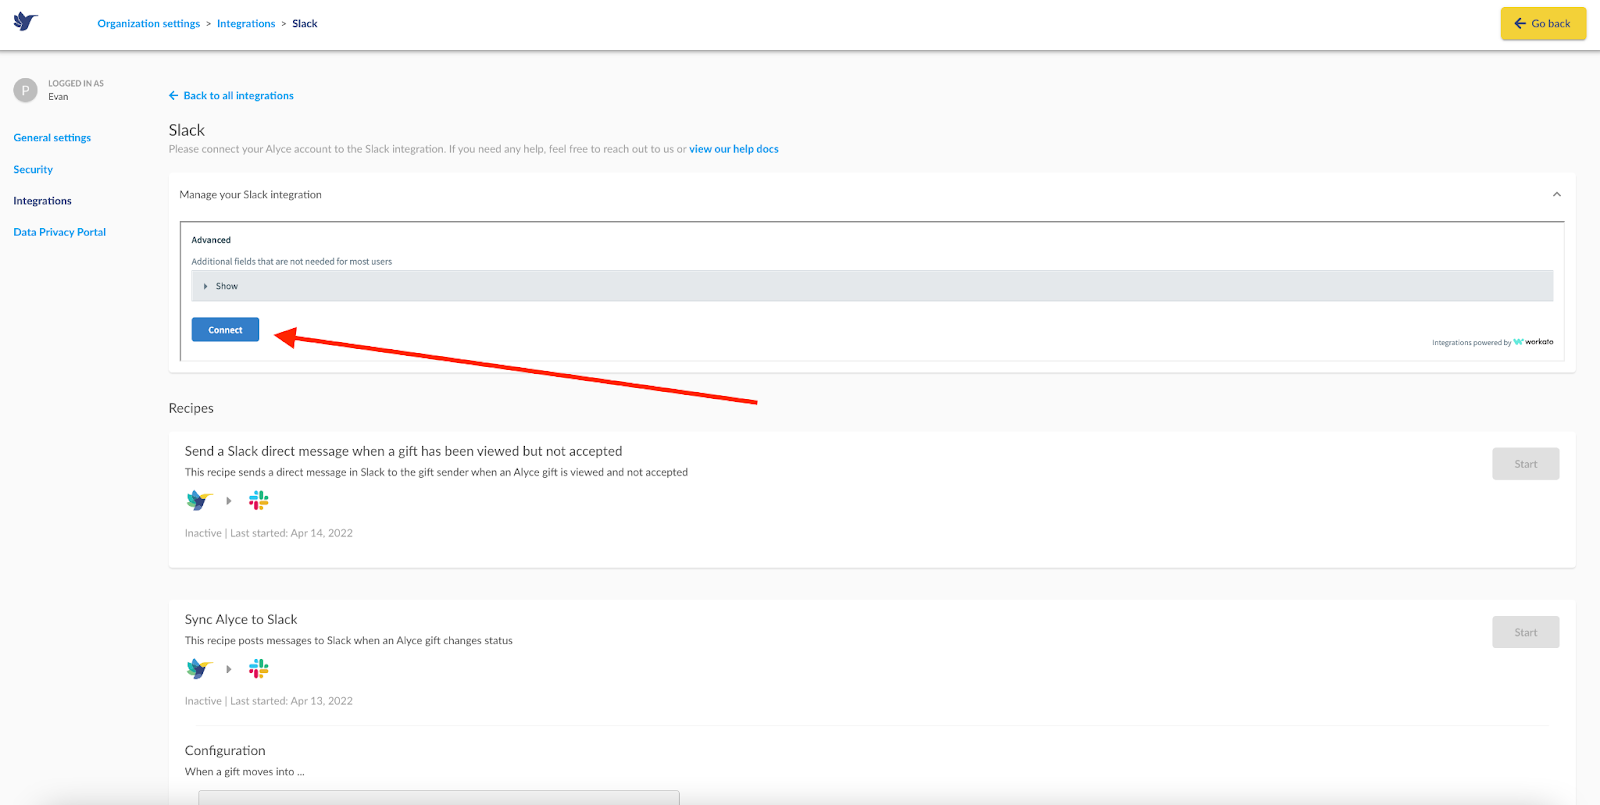
Task: Click the Go back button
Action: click(x=1543, y=23)
